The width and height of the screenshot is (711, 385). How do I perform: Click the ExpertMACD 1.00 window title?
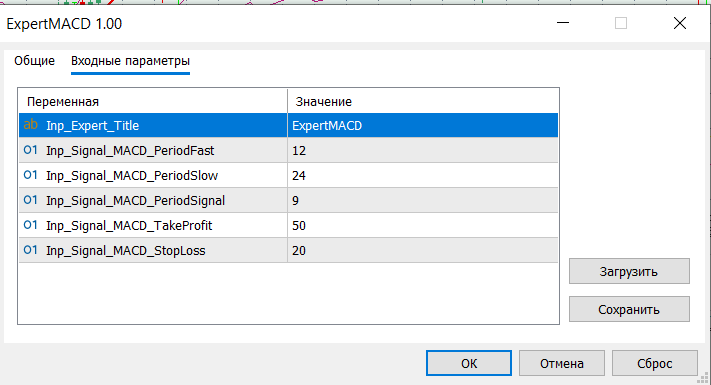[64, 24]
